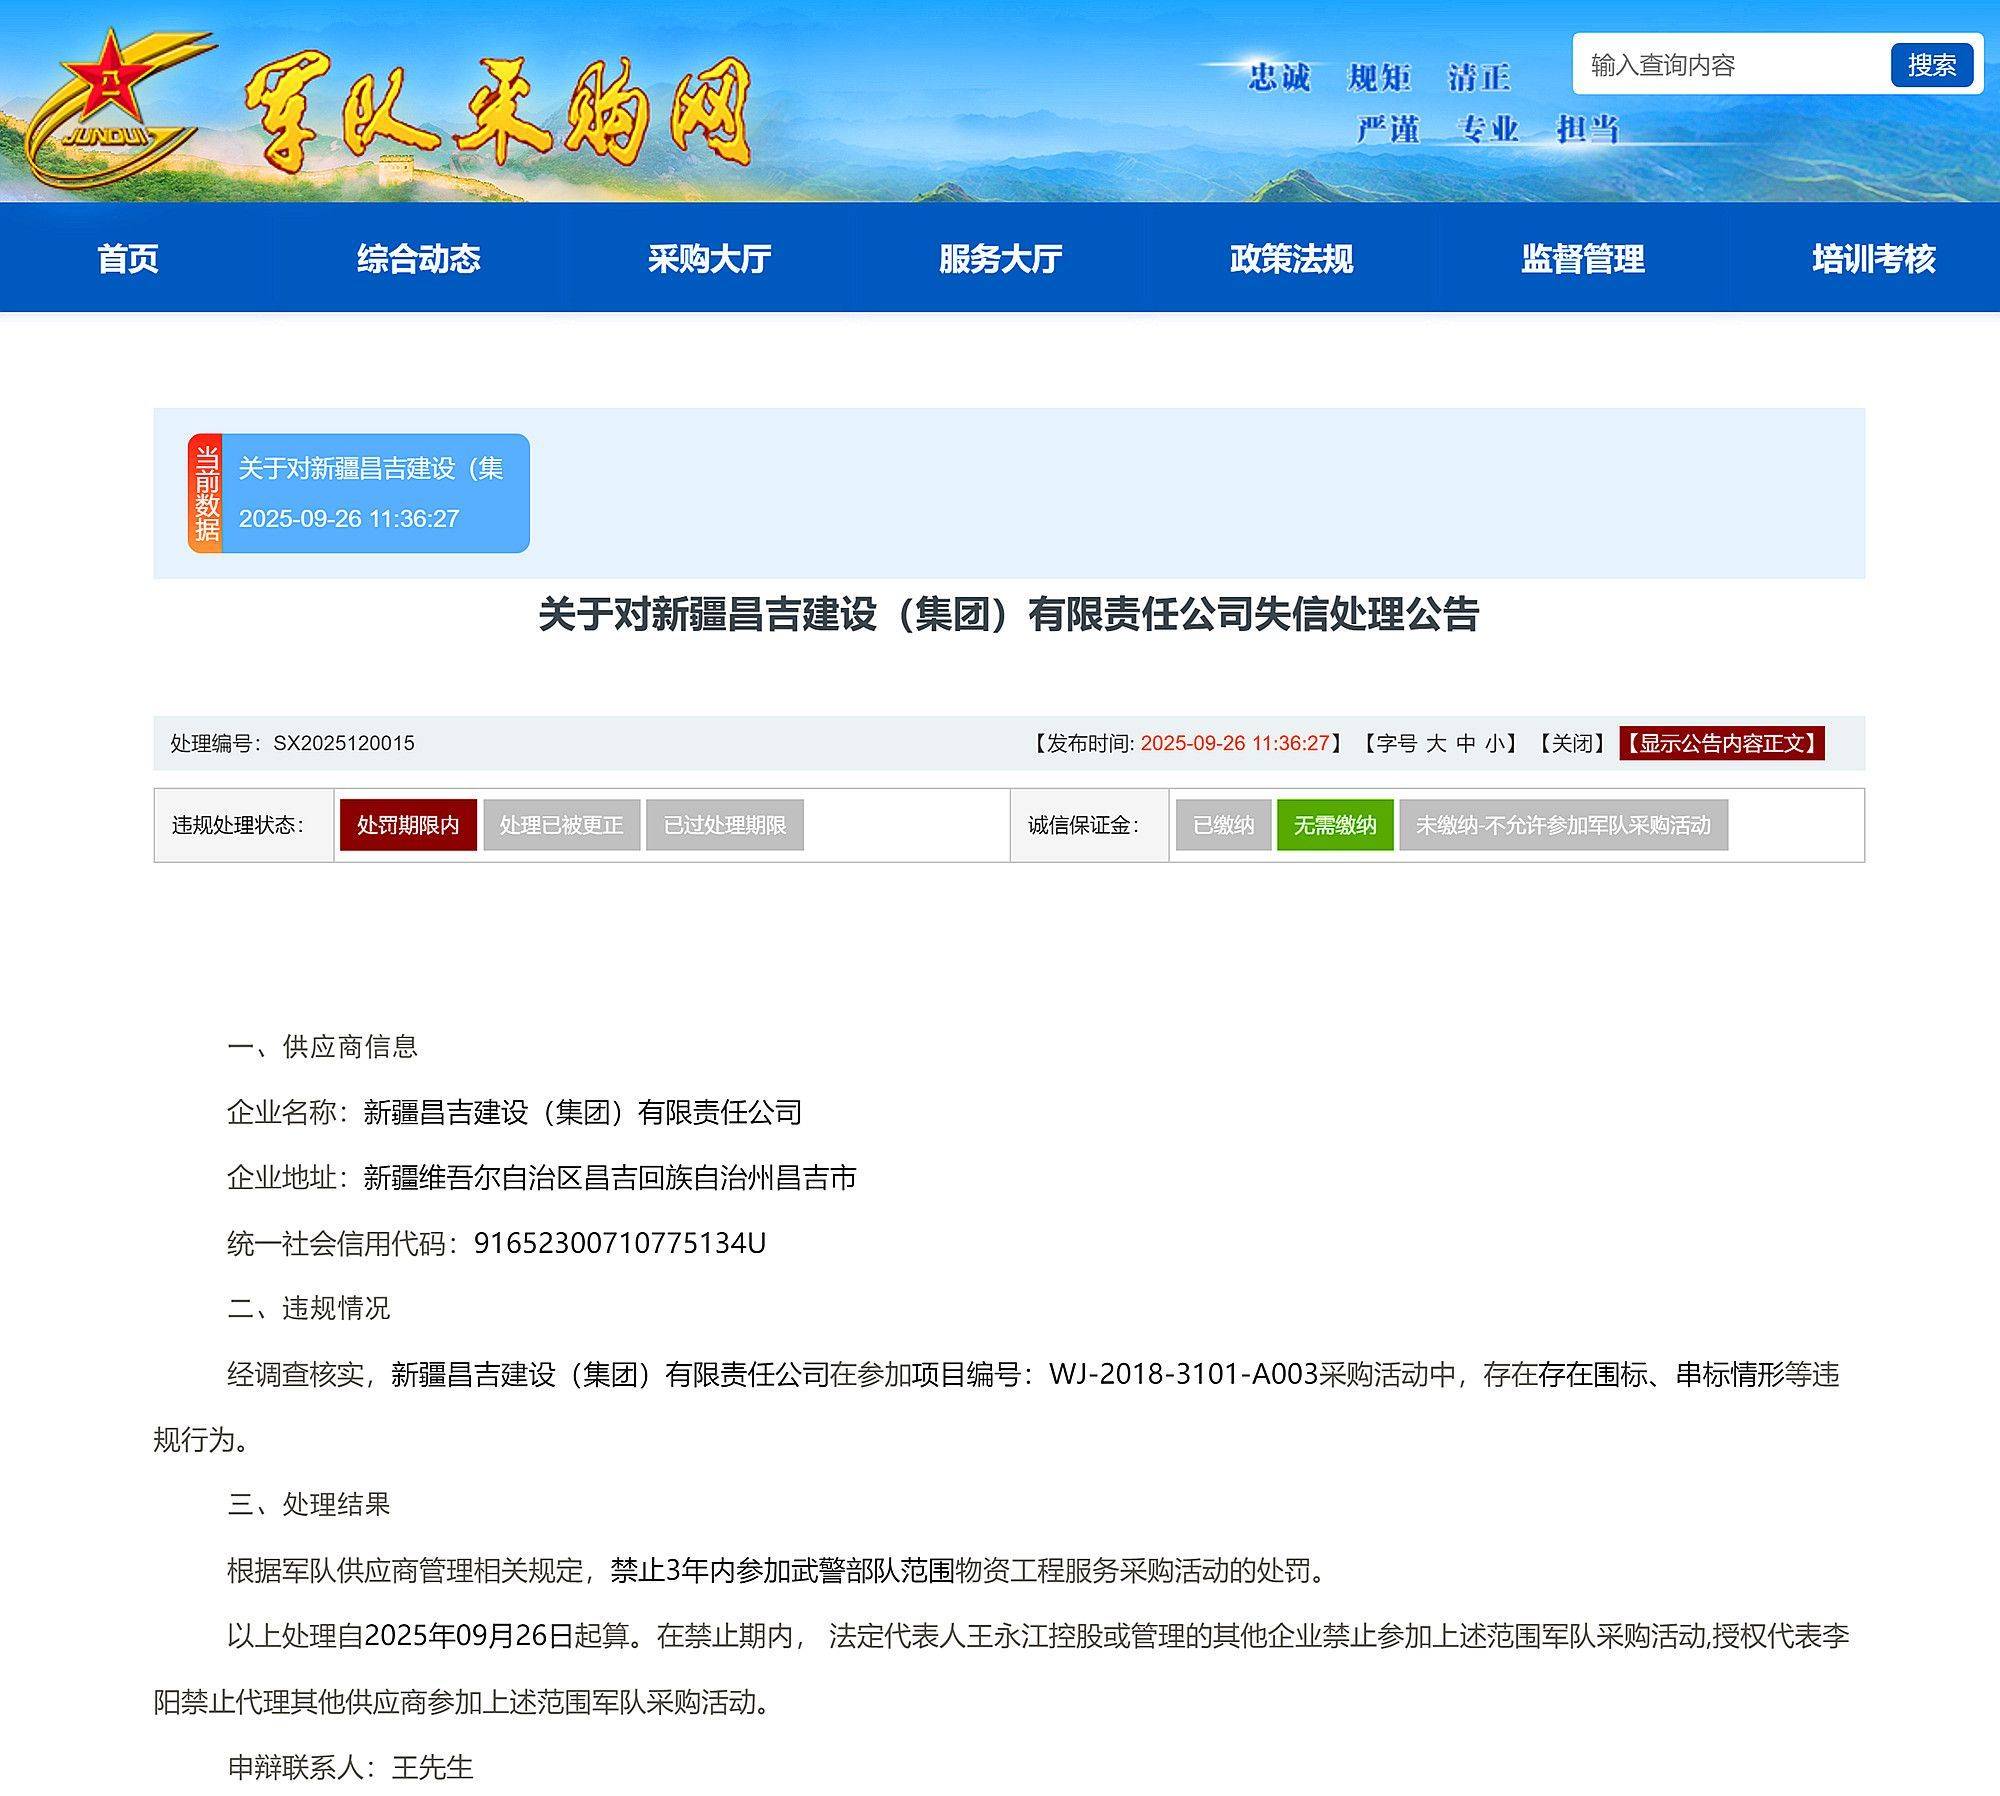This screenshot has width=2000, height=1796.
Task: Open the 监督管理 navigation menu item
Action: point(1580,260)
